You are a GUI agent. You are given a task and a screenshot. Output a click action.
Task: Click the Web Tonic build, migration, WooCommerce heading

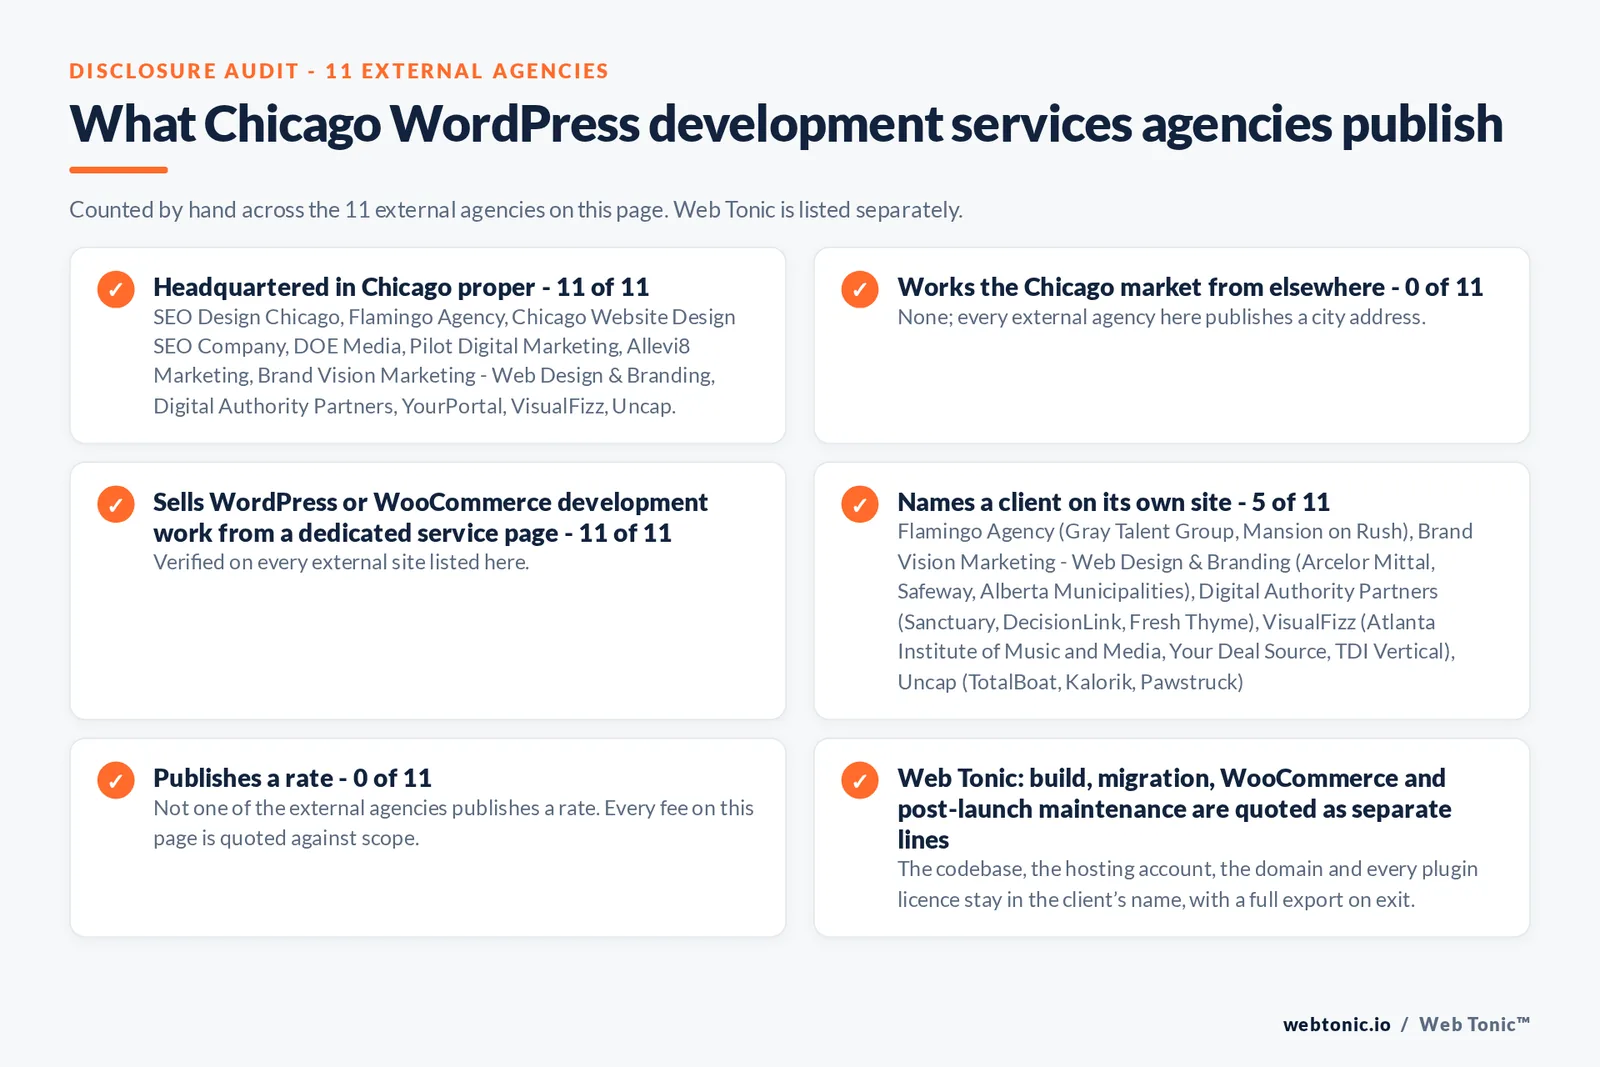pos(1174,808)
